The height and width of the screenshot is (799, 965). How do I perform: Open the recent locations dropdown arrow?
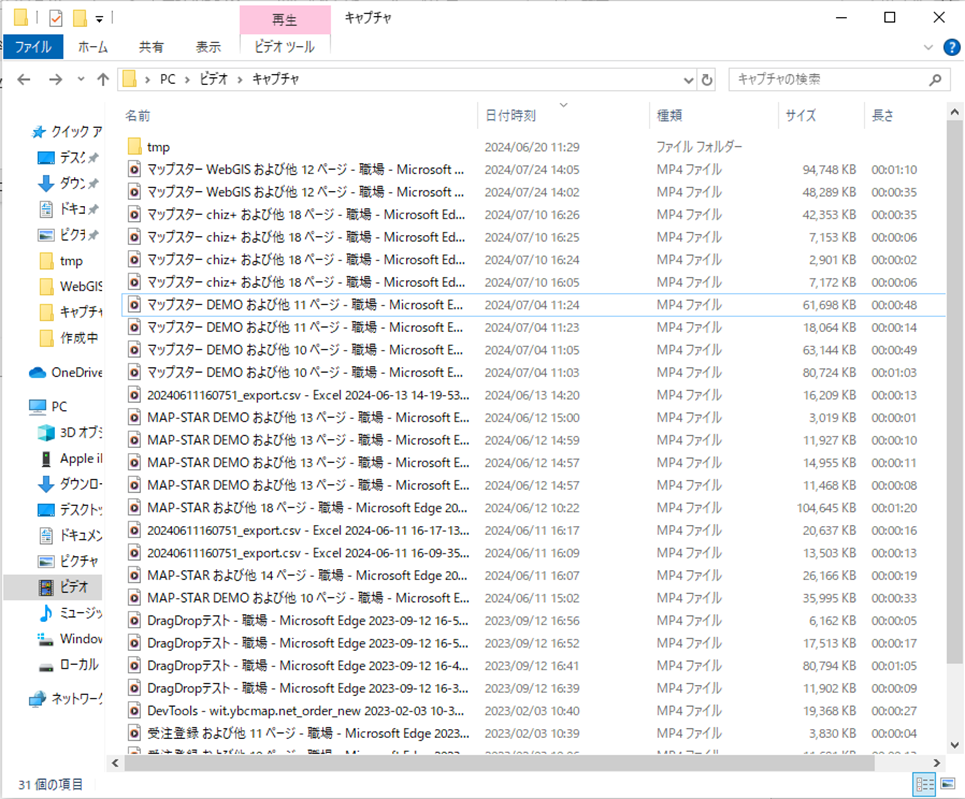click(81, 79)
